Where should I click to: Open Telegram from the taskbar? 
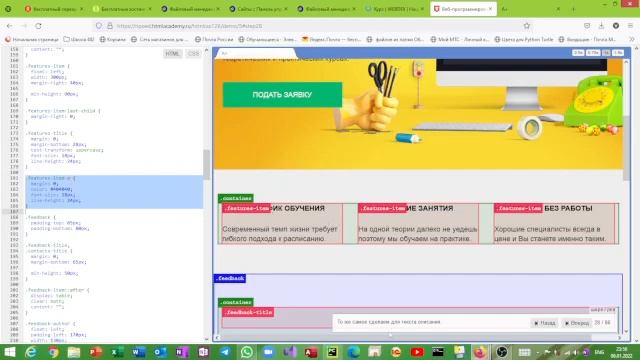point(225,352)
